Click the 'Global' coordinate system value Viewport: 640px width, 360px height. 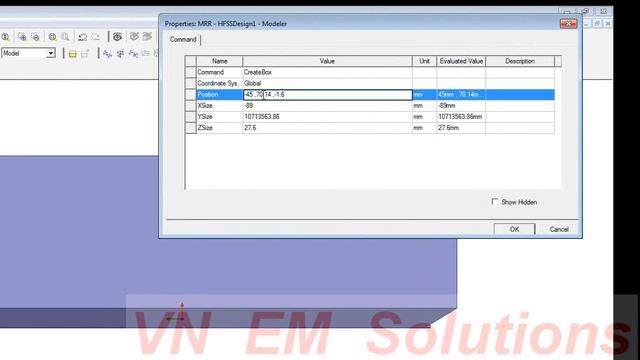coord(327,83)
